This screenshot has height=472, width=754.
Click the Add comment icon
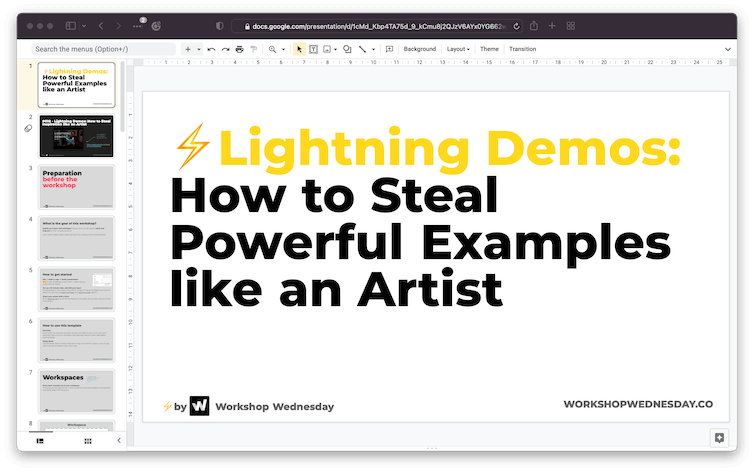(389, 49)
